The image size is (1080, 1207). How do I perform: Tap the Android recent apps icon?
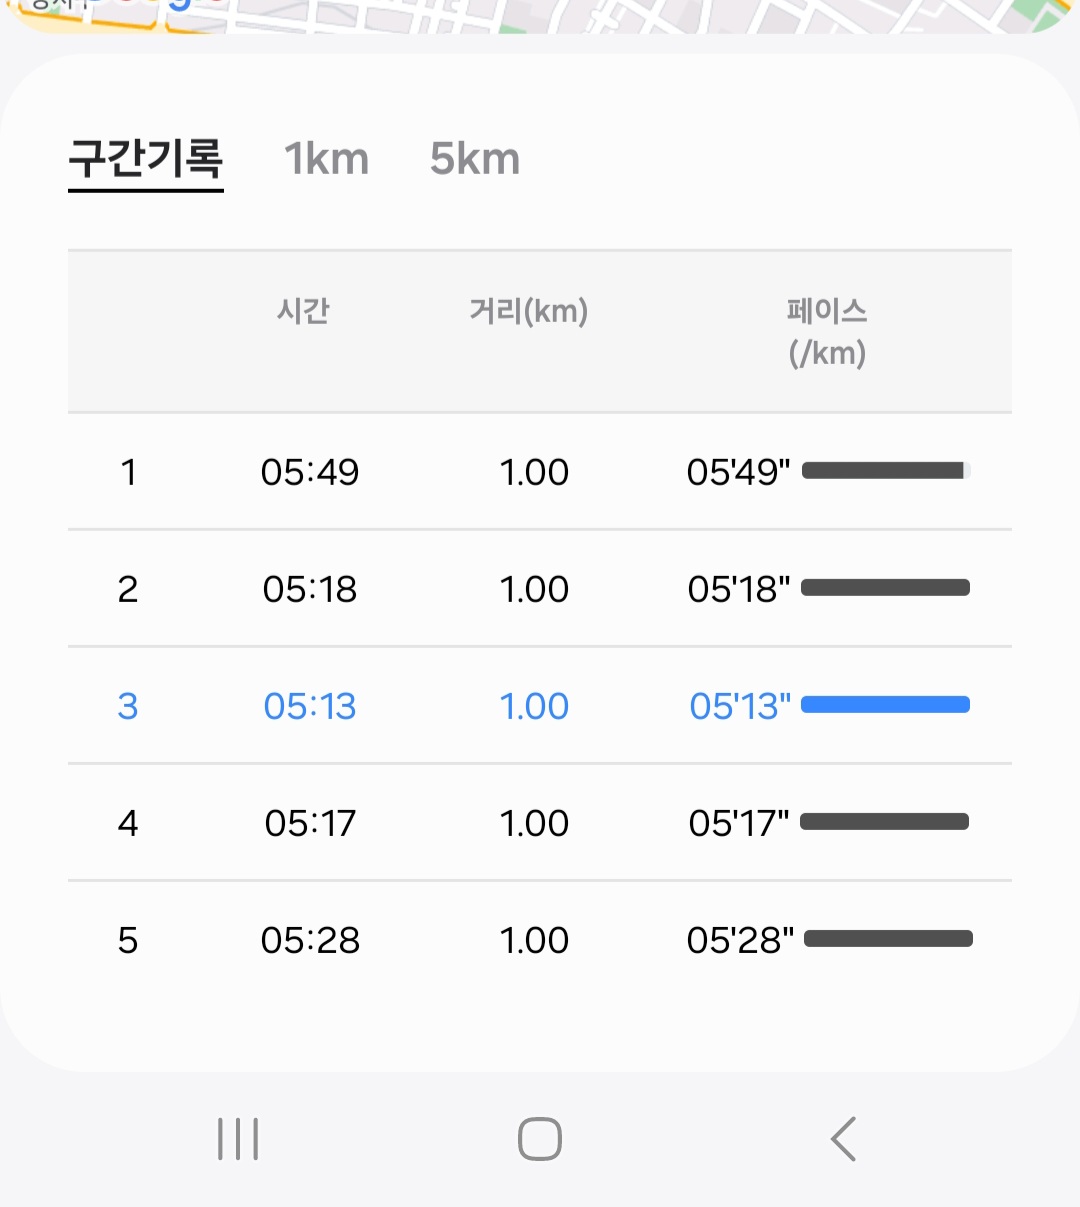point(238,1139)
